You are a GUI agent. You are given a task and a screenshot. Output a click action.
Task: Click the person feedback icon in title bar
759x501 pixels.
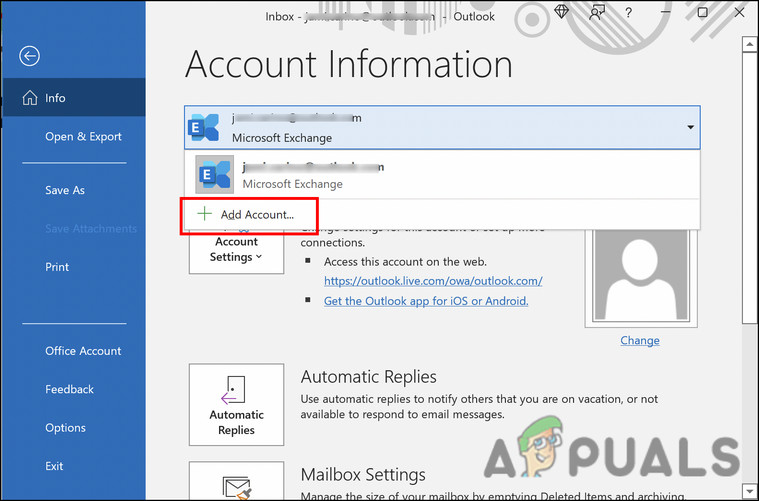(596, 13)
